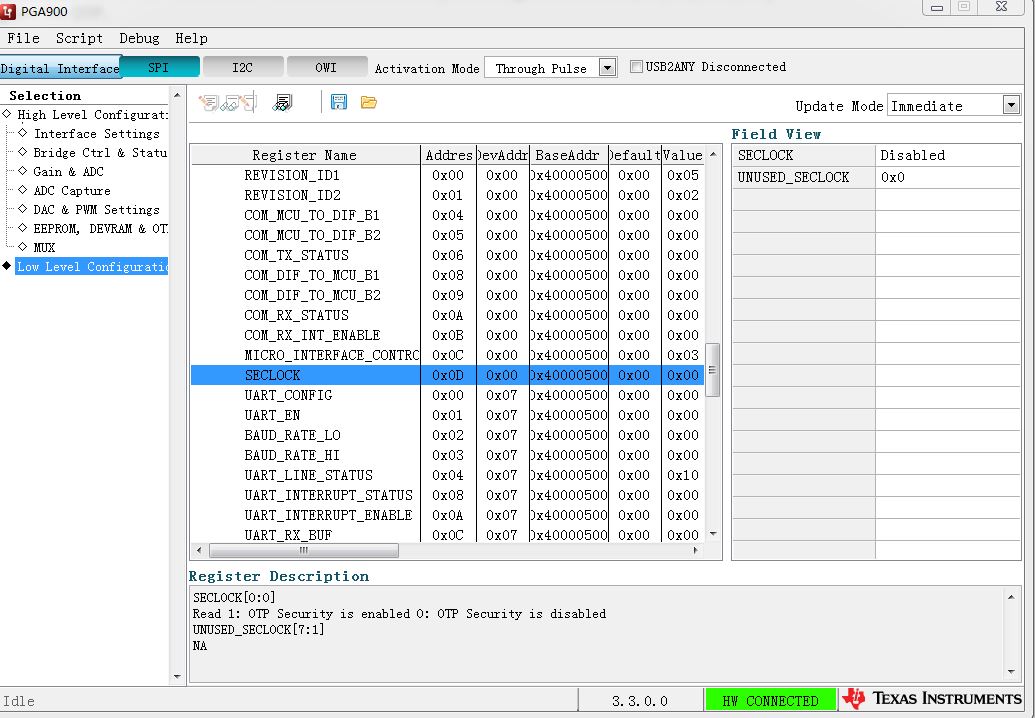
Task: Click the register table scroll-up arrow
Action: pos(713,154)
